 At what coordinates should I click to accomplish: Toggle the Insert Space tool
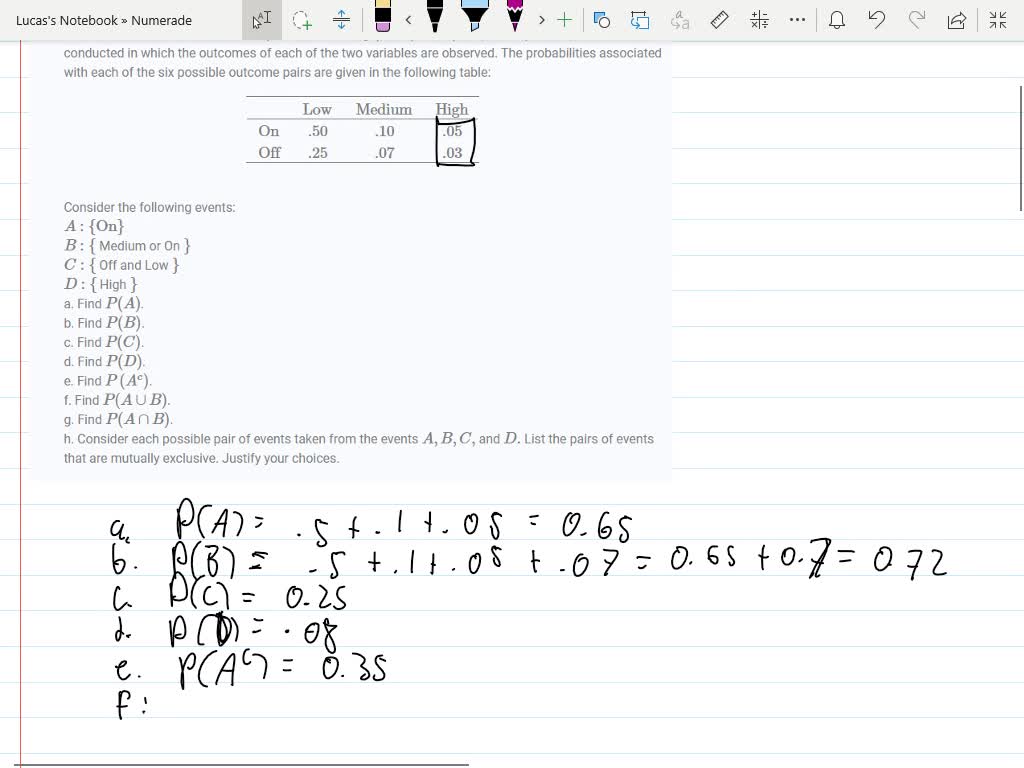coord(340,20)
